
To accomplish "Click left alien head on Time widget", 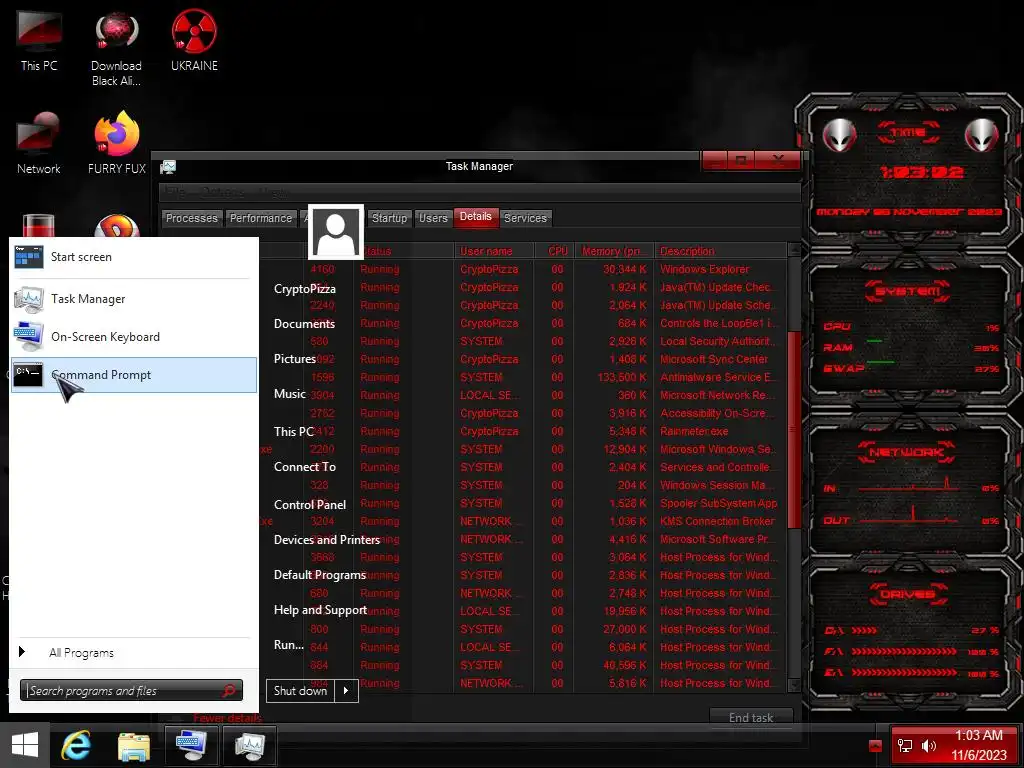I will (x=839, y=135).
